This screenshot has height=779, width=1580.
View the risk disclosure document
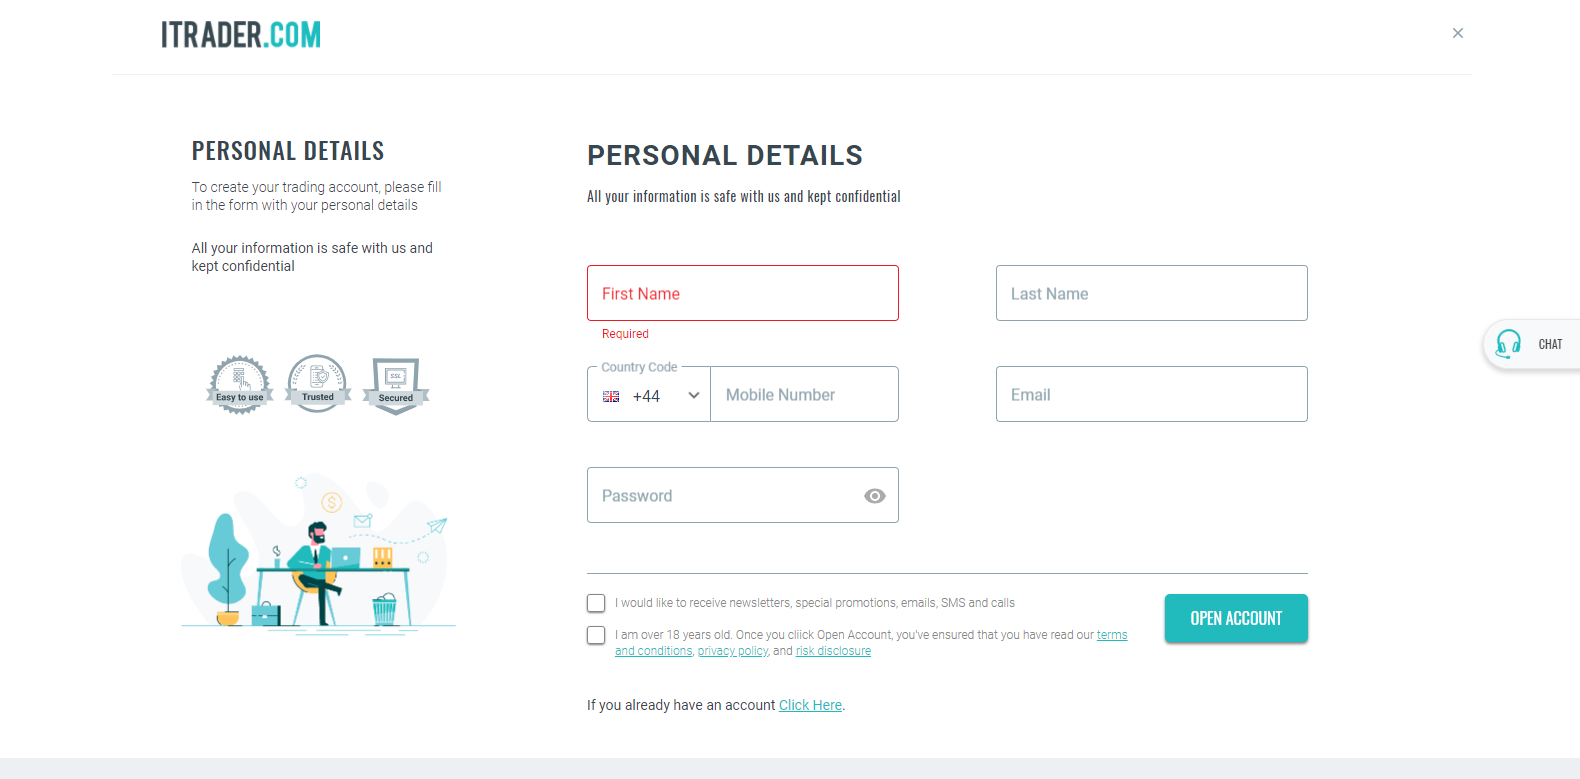pos(833,650)
